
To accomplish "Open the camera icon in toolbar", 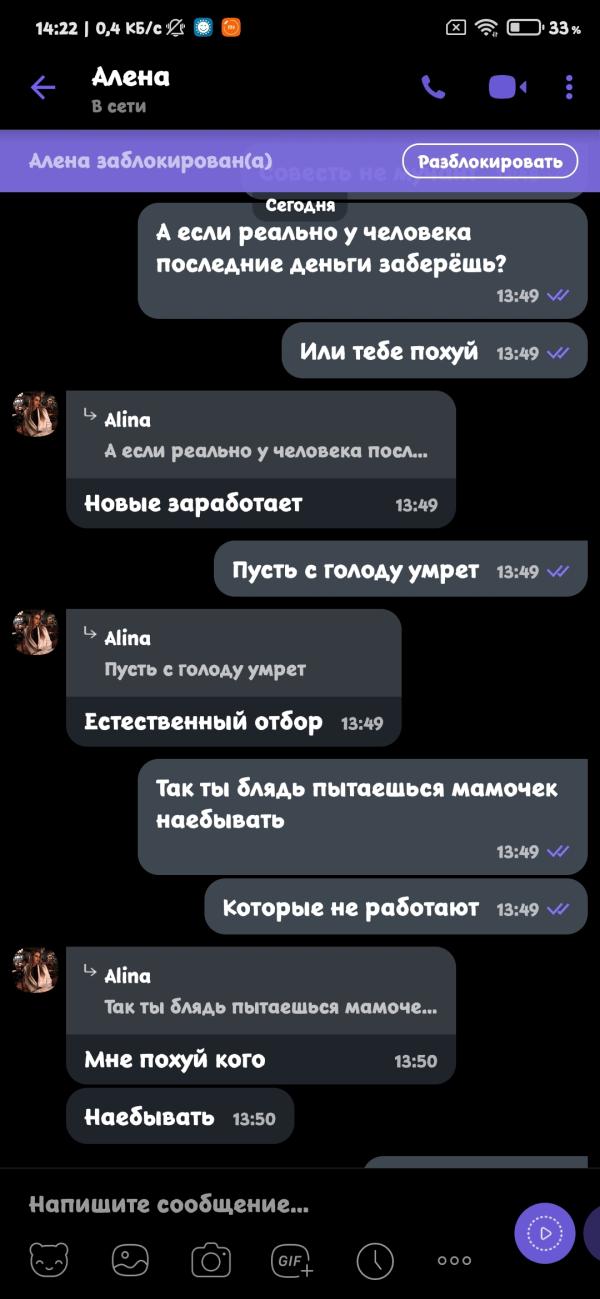I will coord(211,1260).
